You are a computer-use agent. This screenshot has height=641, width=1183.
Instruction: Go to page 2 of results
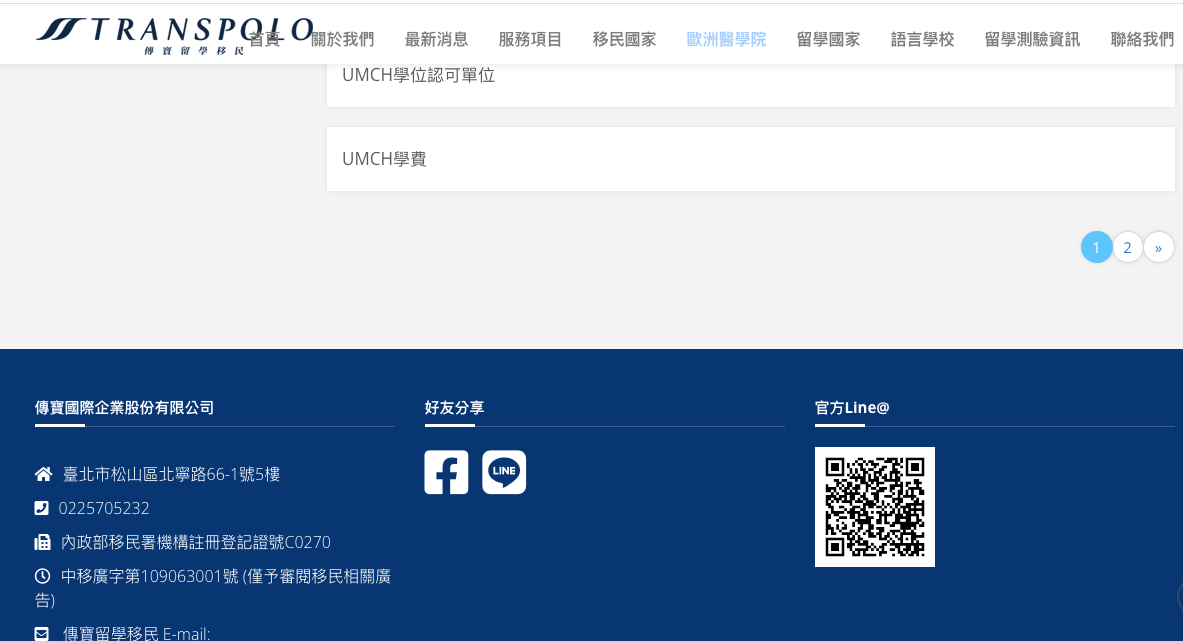[x=1127, y=247]
